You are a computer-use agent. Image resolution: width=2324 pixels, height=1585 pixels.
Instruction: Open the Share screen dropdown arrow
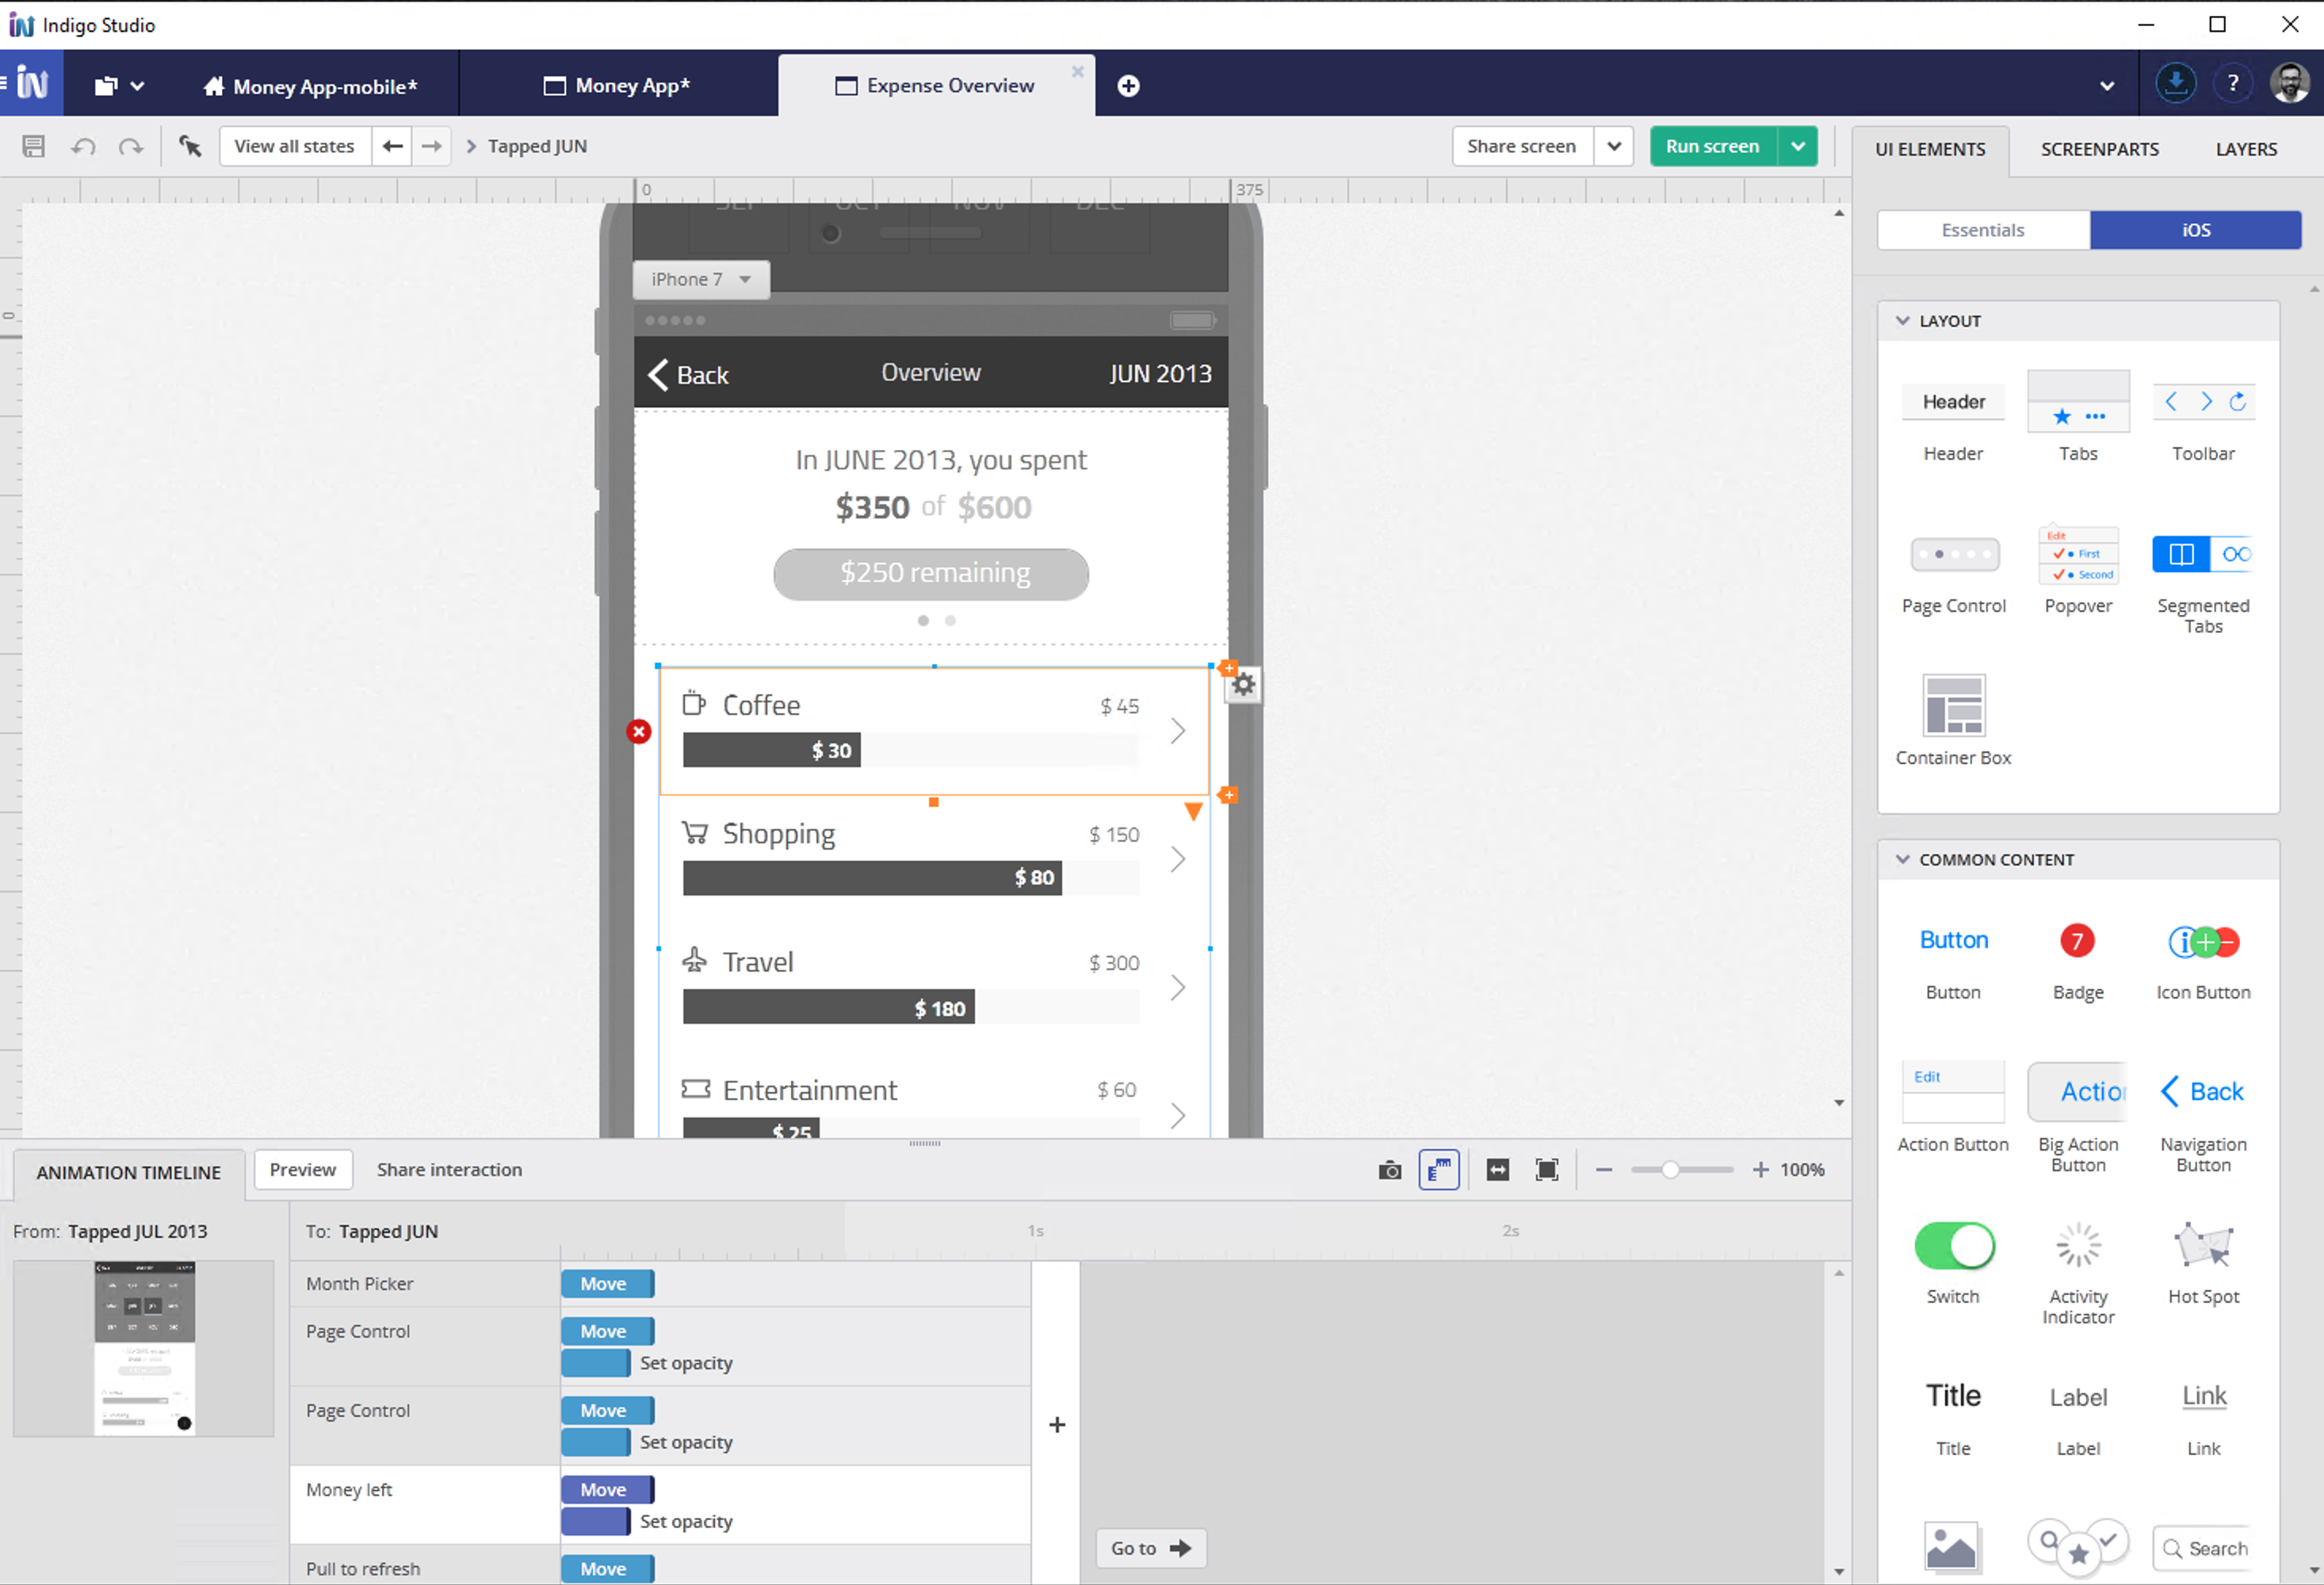click(x=1614, y=146)
